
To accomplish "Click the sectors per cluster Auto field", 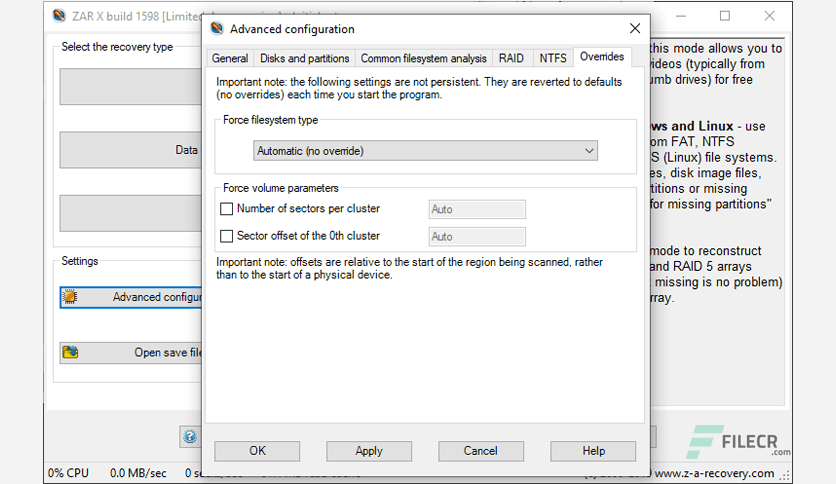I will (477, 209).
